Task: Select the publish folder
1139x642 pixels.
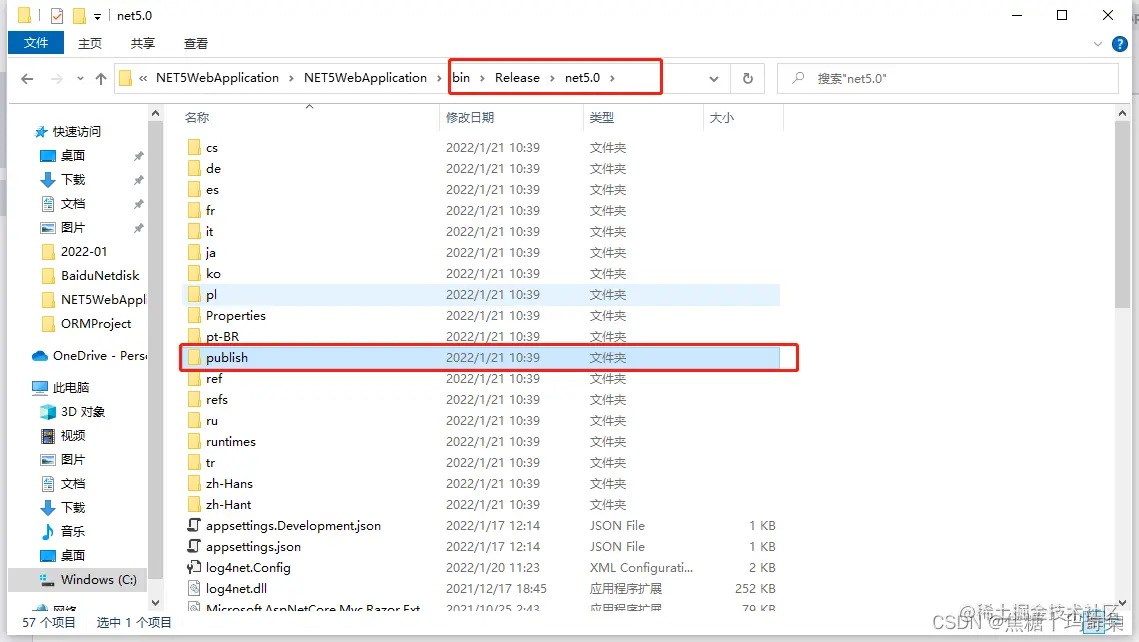Action: [481, 357]
